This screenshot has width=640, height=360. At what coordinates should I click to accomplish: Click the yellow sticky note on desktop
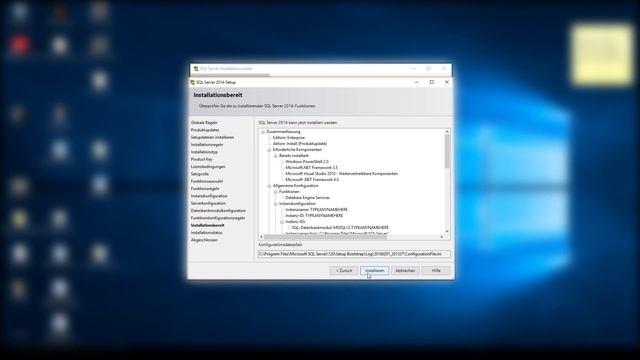coord(602,55)
